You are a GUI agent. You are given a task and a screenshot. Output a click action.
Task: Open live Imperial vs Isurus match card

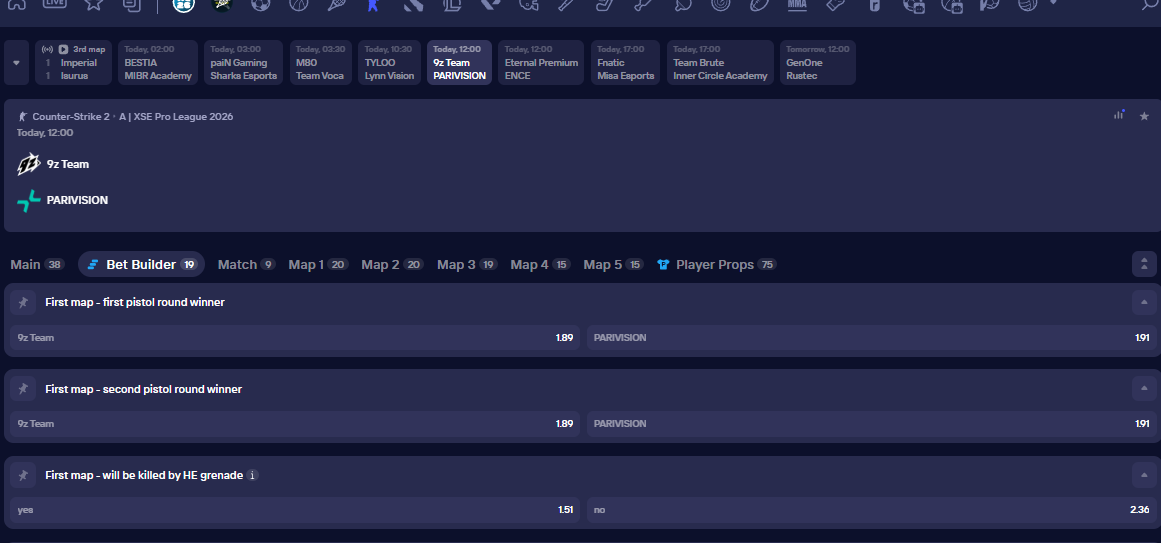(x=73, y=62)
